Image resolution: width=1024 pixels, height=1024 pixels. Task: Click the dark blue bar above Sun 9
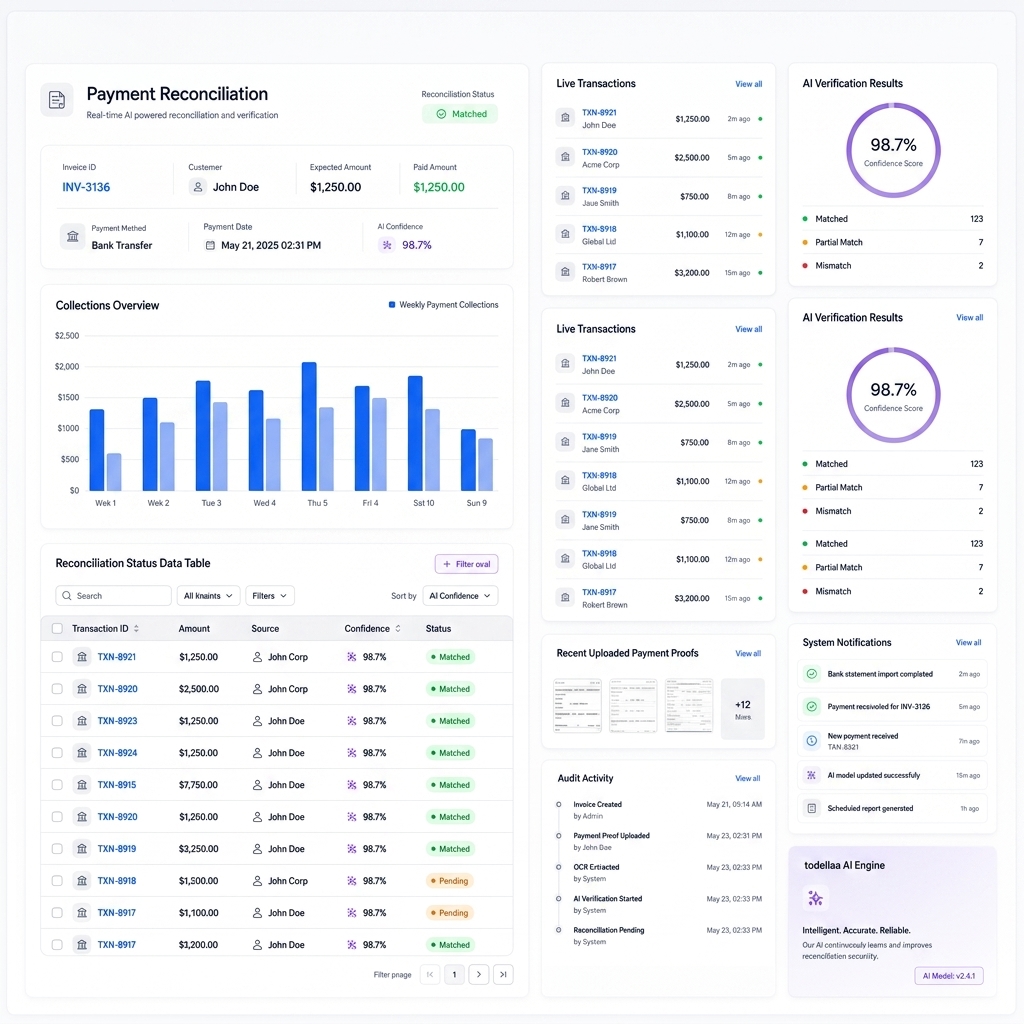468,460
